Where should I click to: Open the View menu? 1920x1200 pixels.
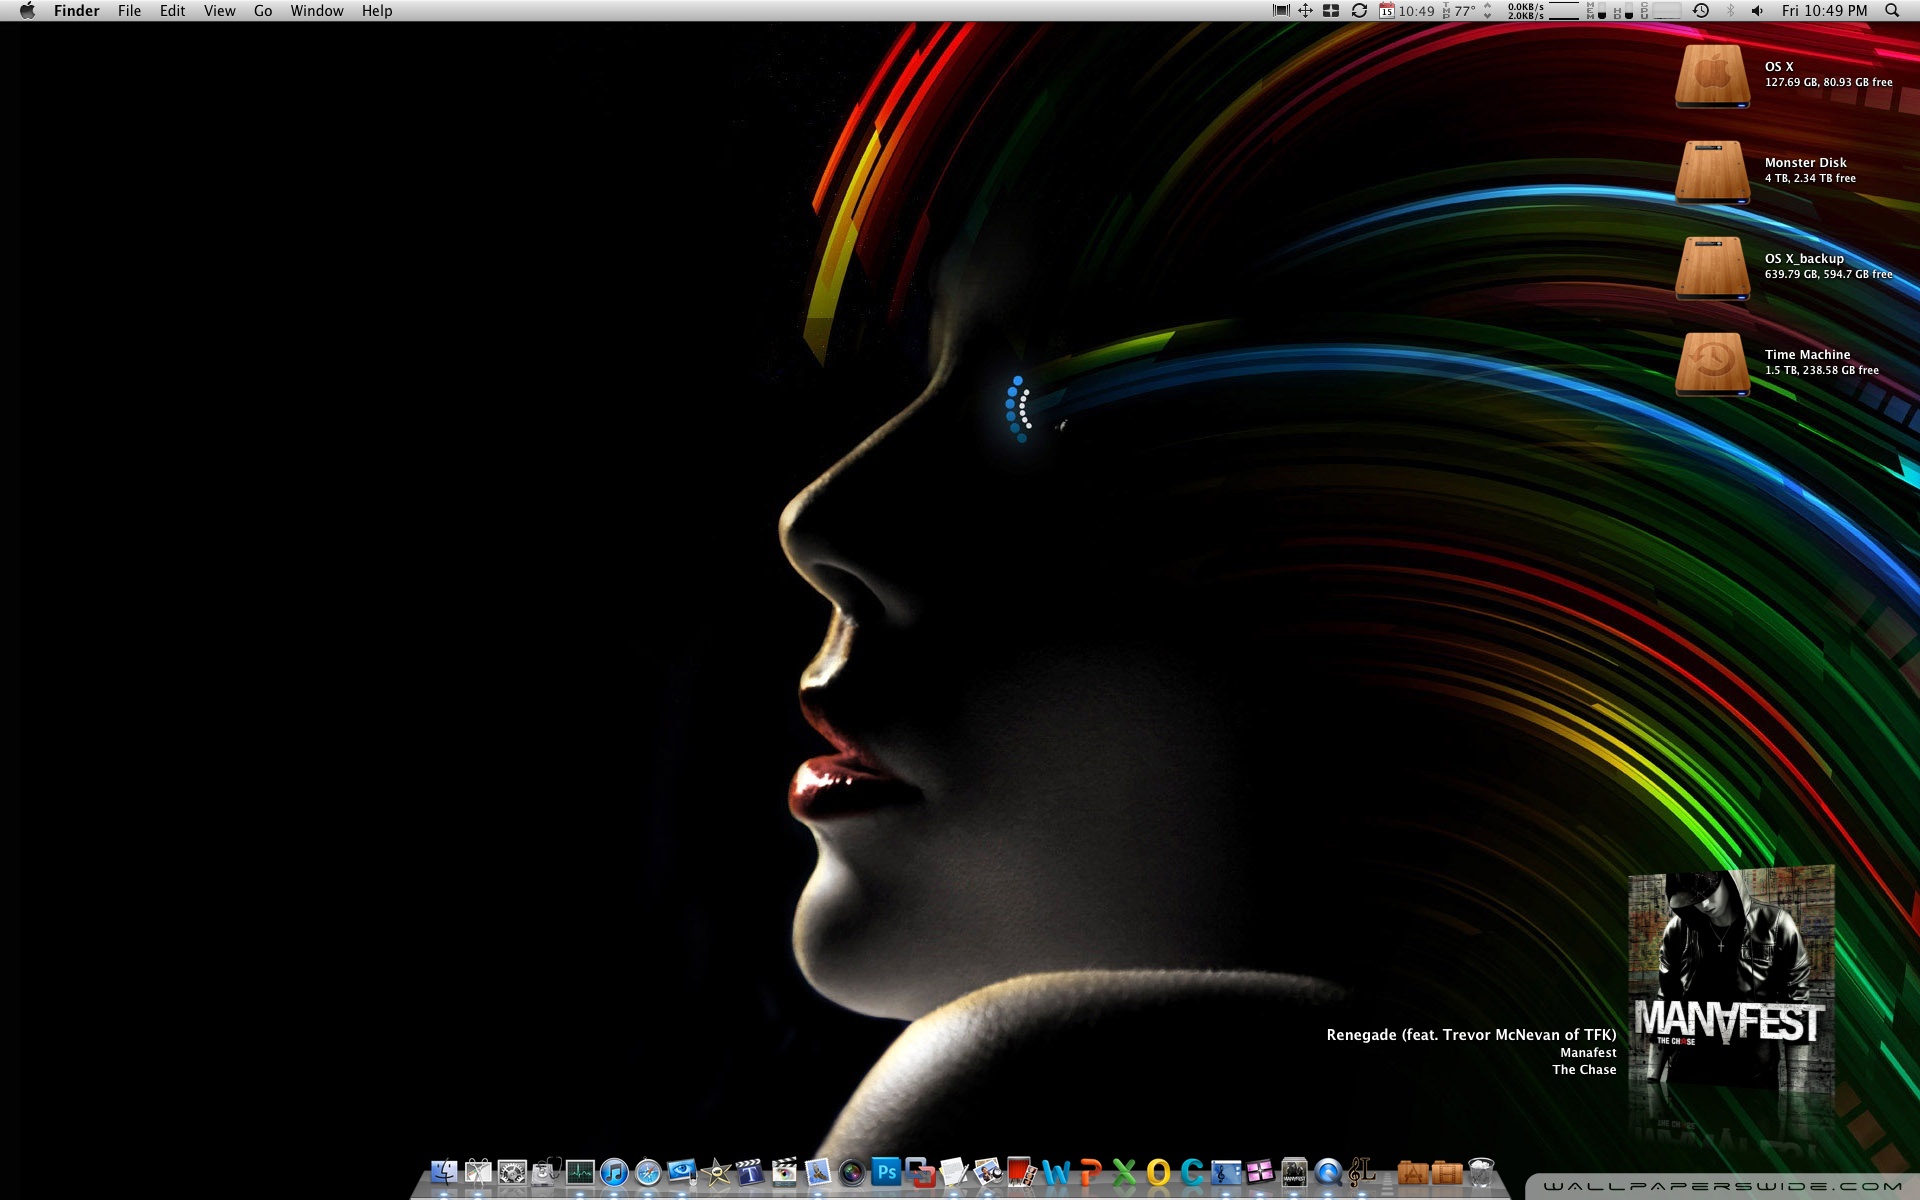(x=219, y=11)
